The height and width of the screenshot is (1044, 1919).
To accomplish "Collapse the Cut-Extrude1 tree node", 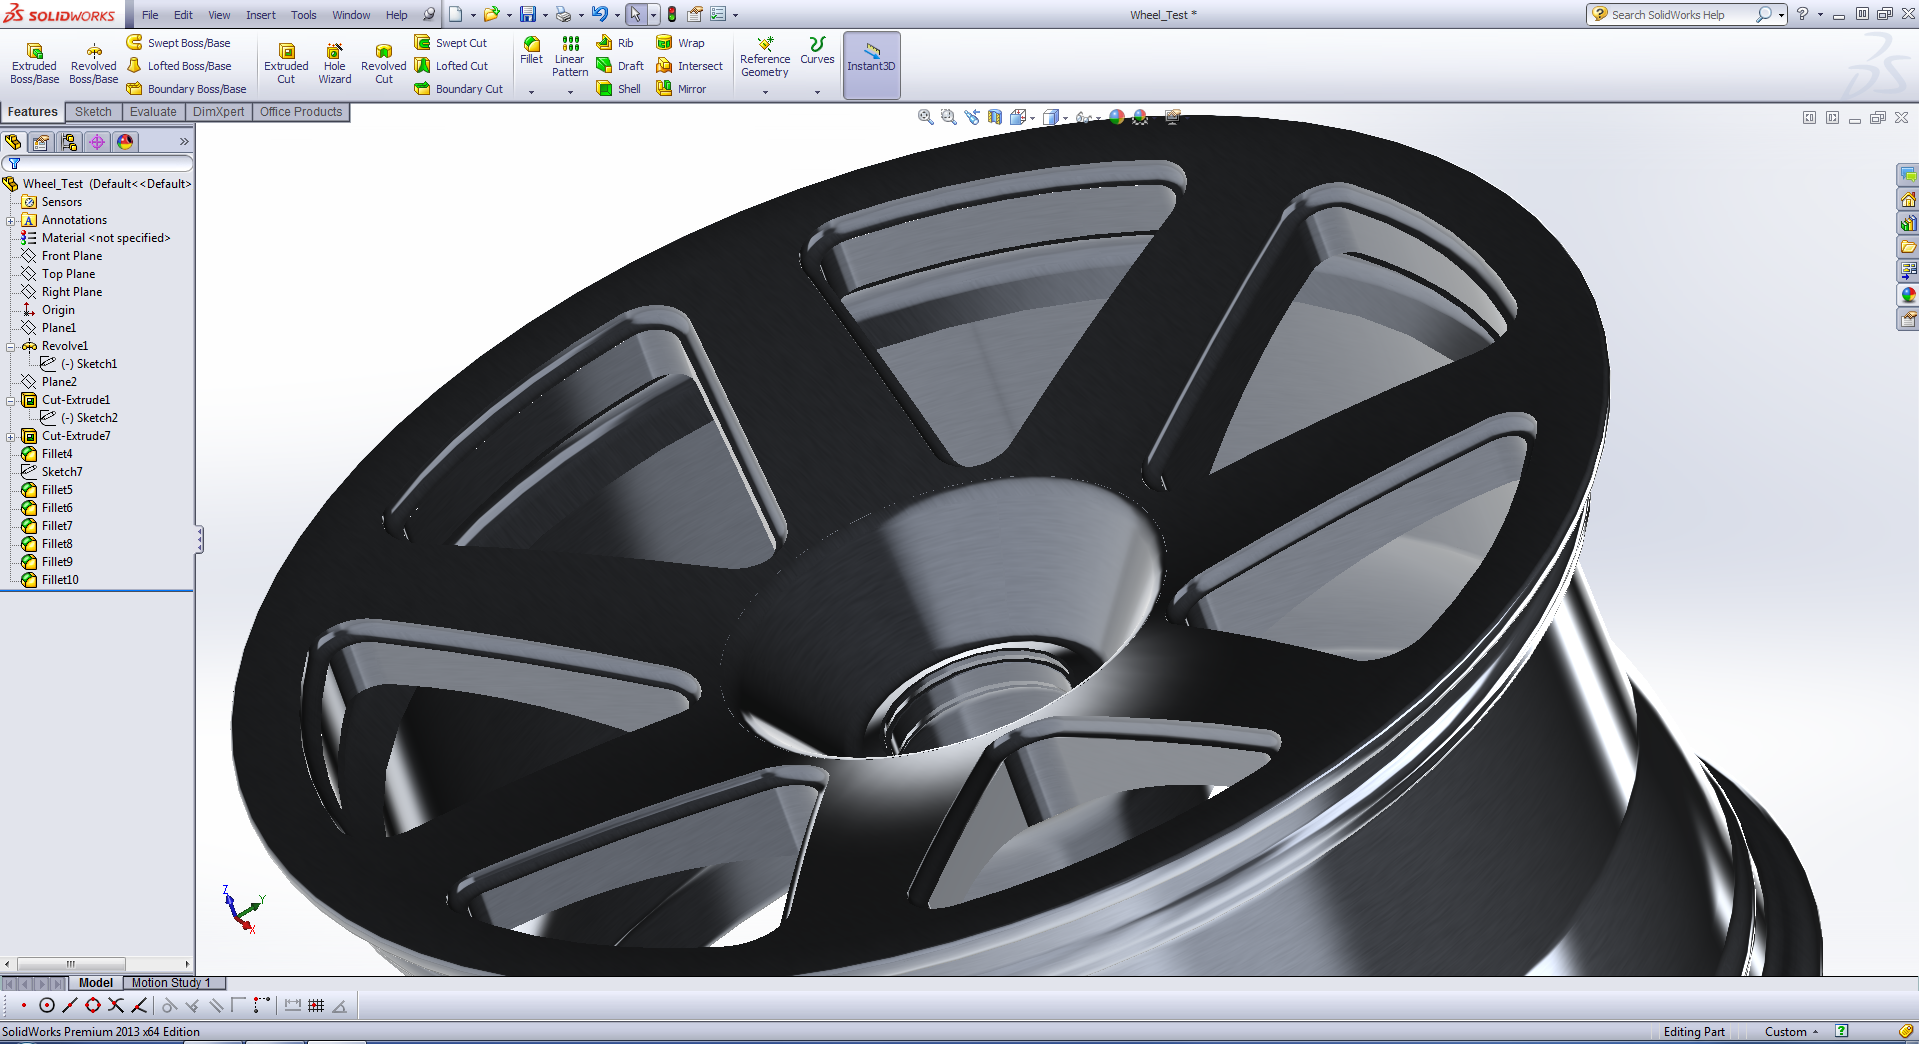I will pos(11,400).
